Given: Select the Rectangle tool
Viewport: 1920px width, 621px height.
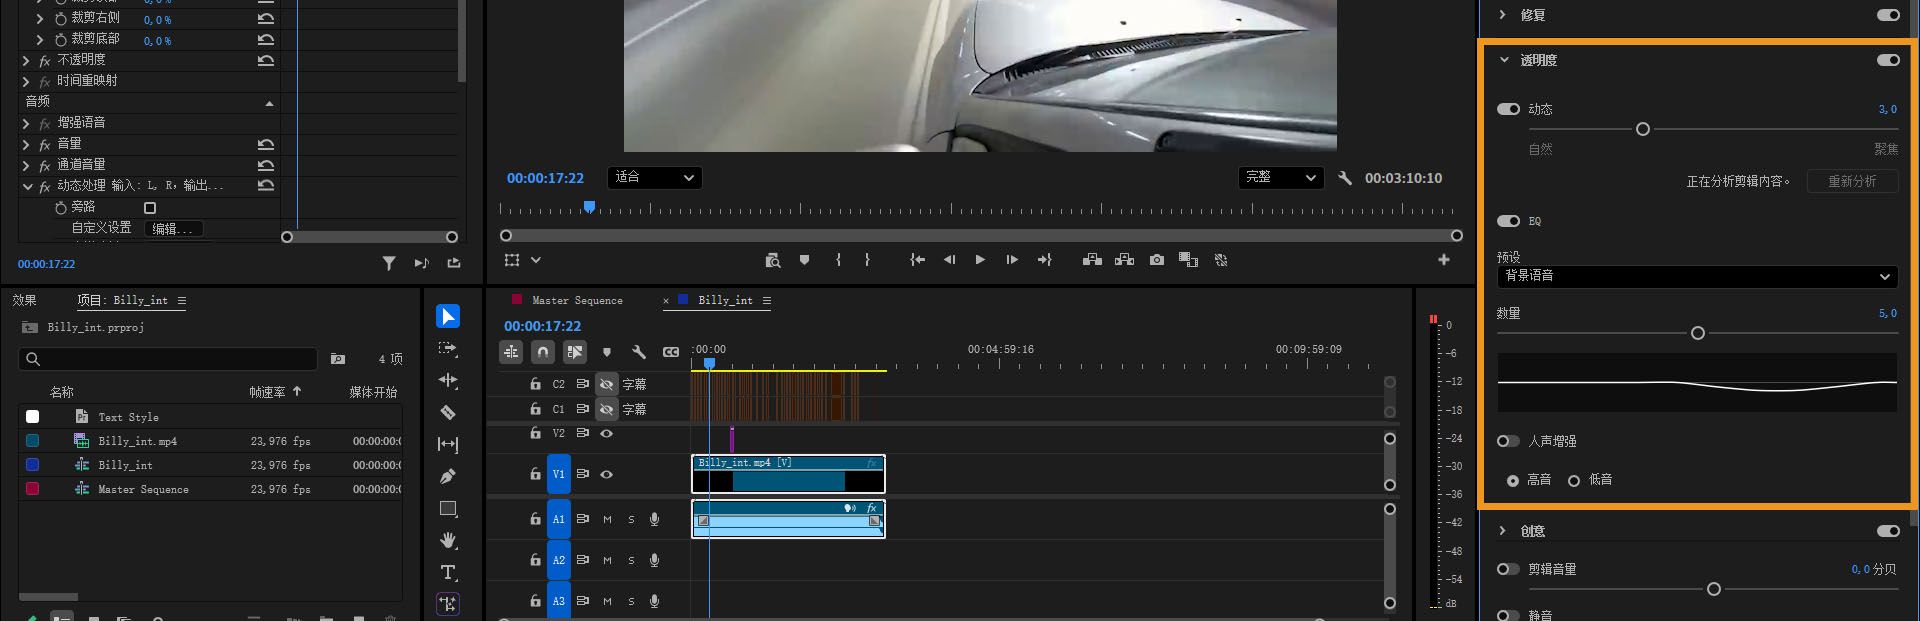Looking at the screenshot, I should click(448, 508).
